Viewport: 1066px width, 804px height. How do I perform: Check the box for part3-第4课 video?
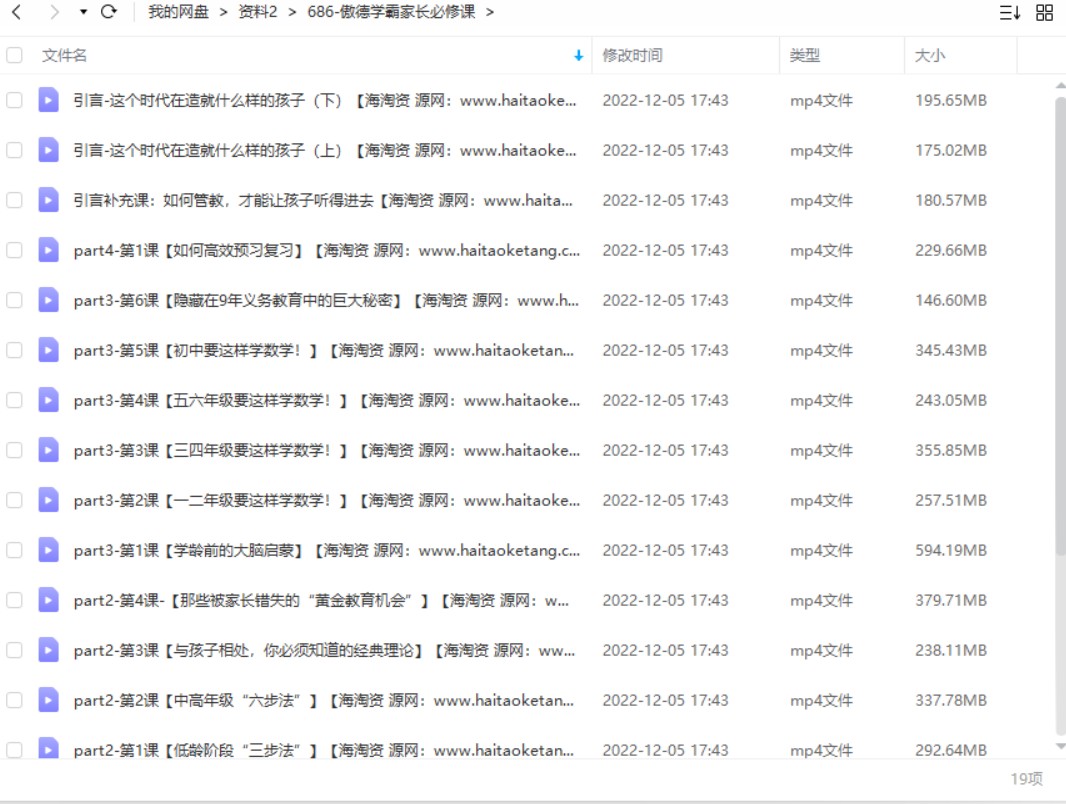(x=14, y=400)
